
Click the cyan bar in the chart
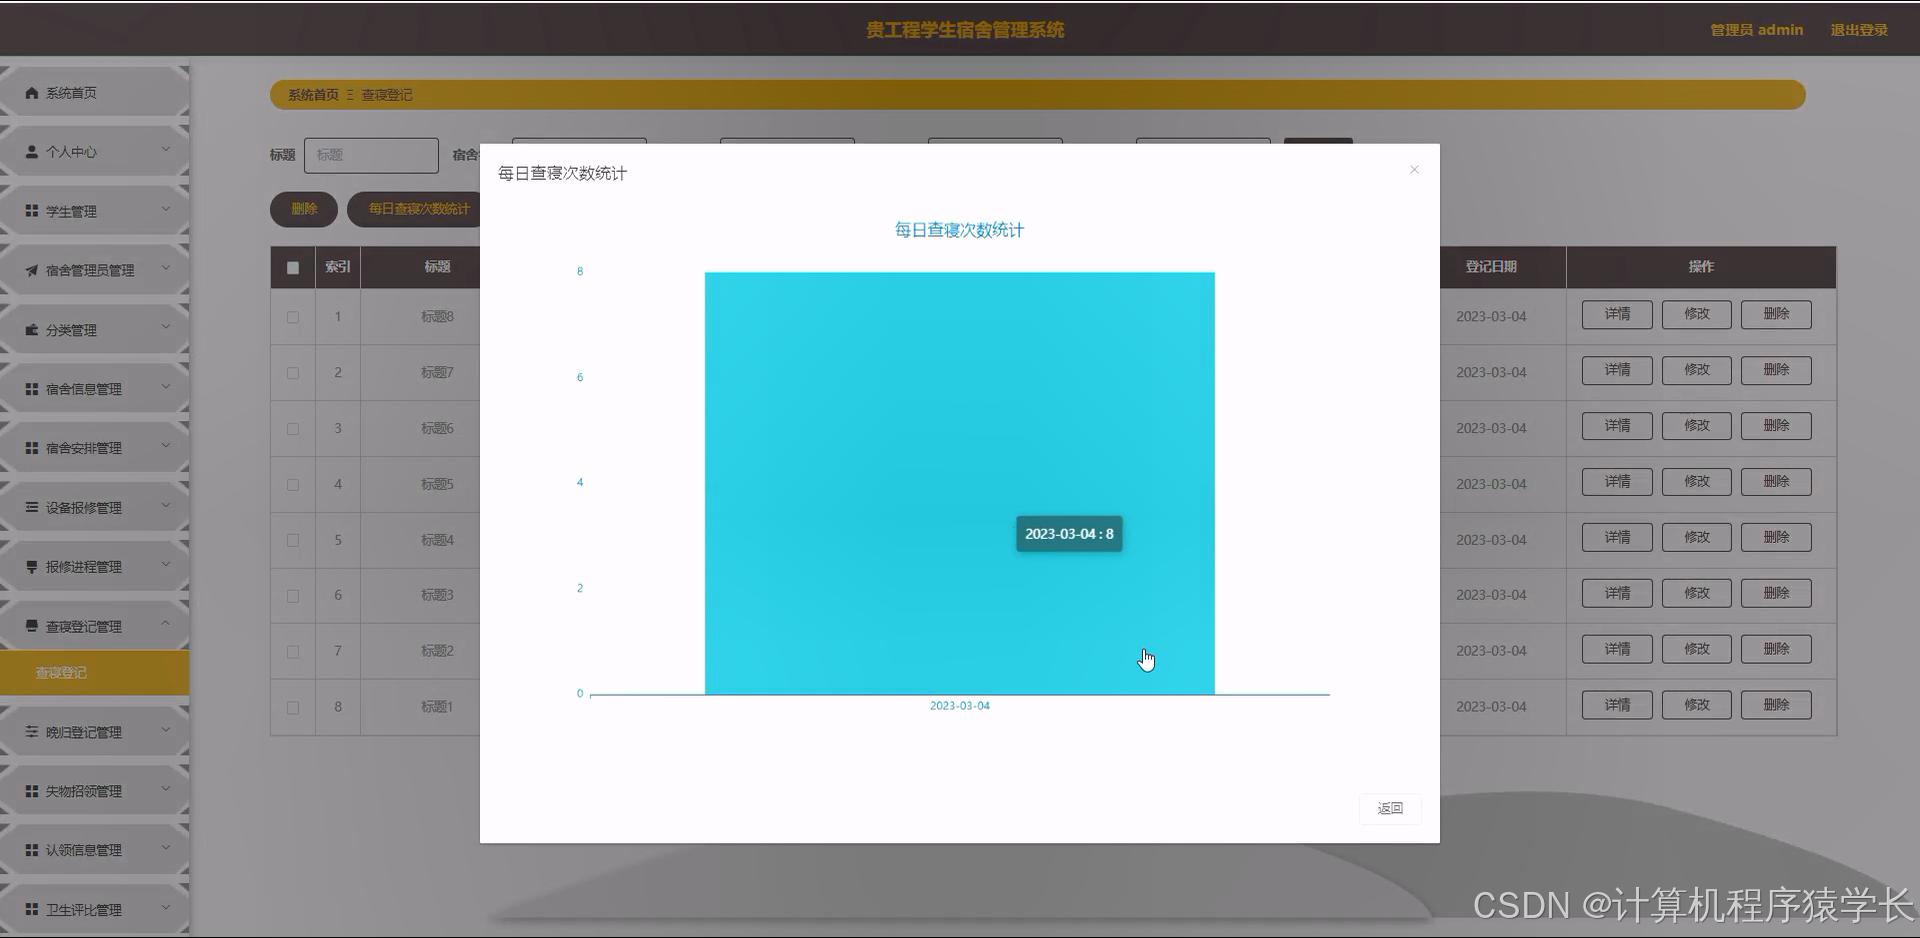pyautogui.click(x=960, y=483)
